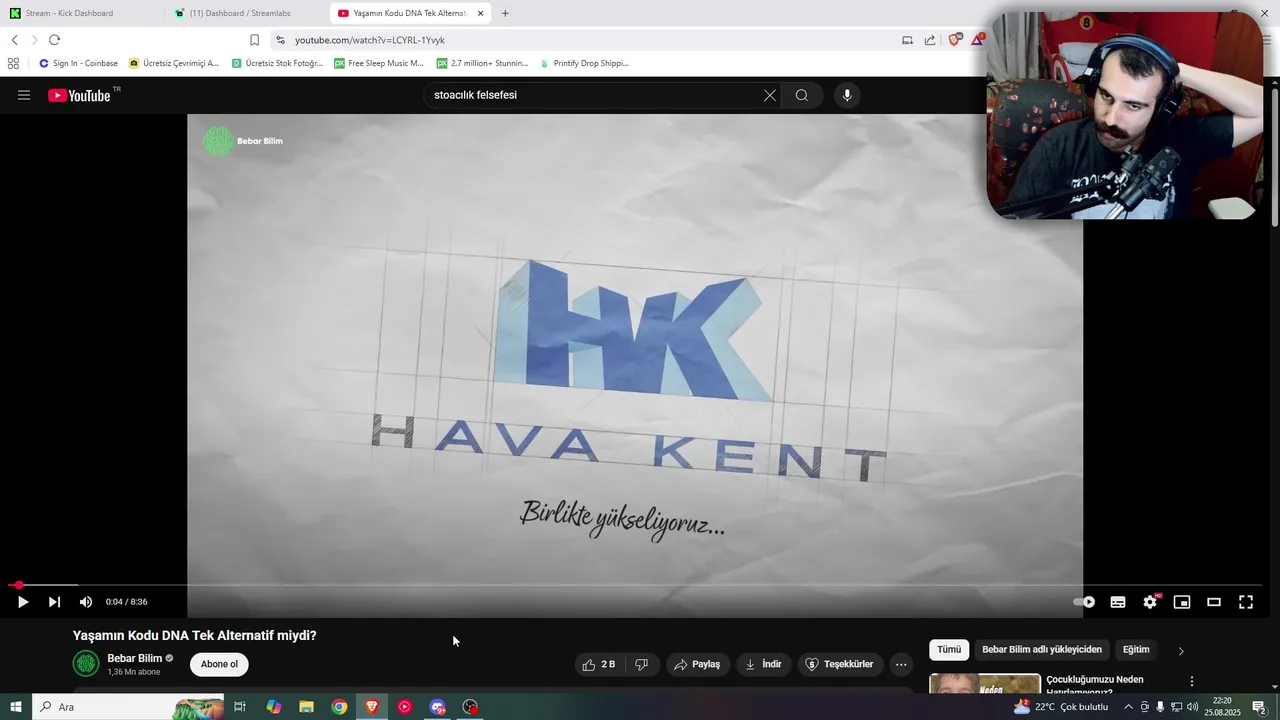
Task: Open the Brave Rewards triangle icon
Action: [x=978, y=40]
